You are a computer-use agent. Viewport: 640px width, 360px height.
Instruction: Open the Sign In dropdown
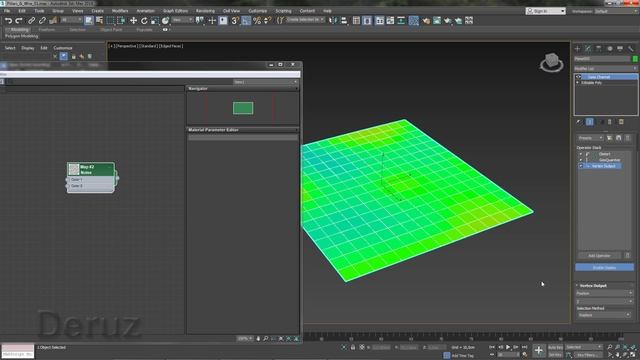coord(546,11)
